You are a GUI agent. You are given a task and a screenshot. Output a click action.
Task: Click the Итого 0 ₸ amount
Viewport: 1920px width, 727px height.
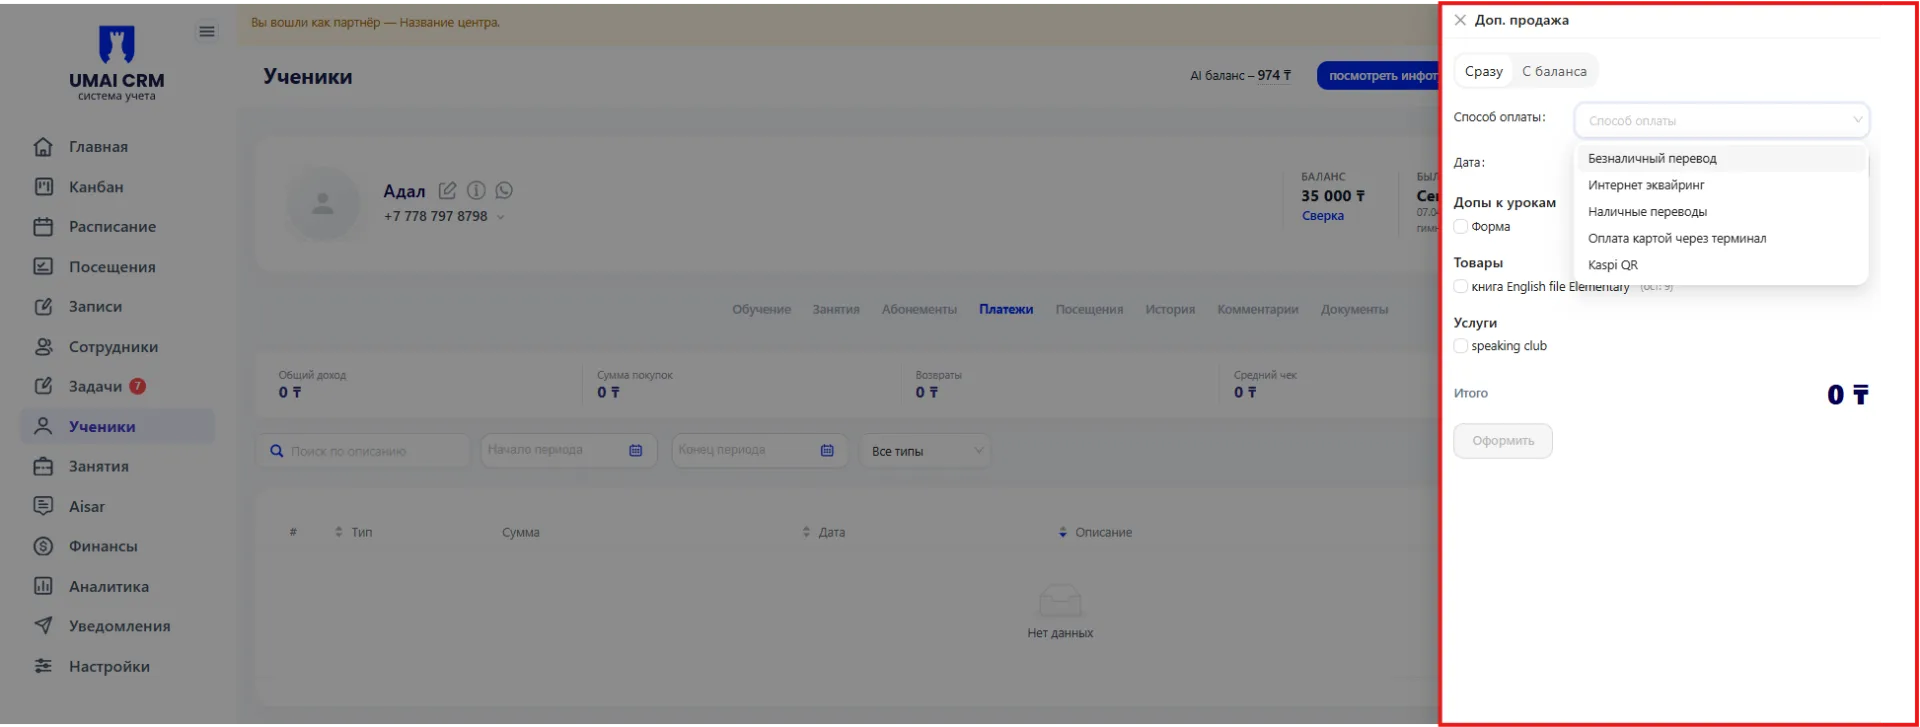coord(1847,395)
